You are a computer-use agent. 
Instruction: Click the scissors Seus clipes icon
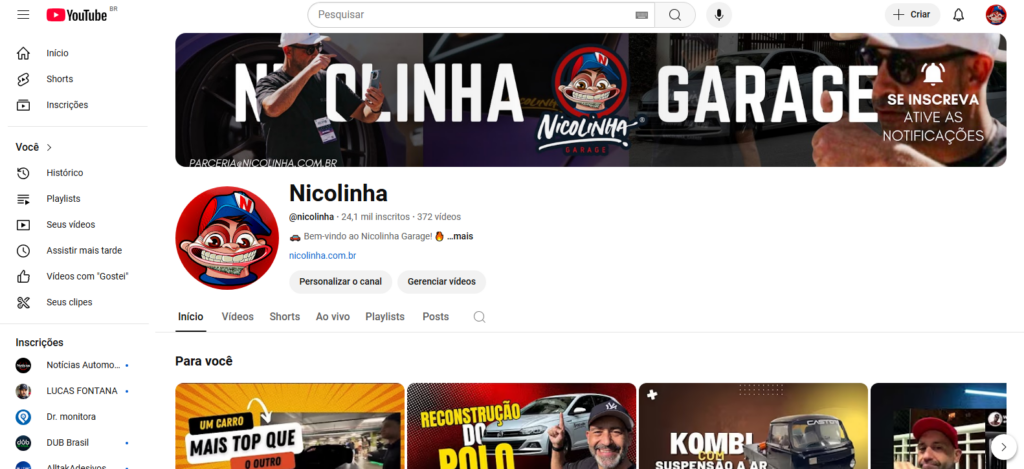[x=24, y=302]
